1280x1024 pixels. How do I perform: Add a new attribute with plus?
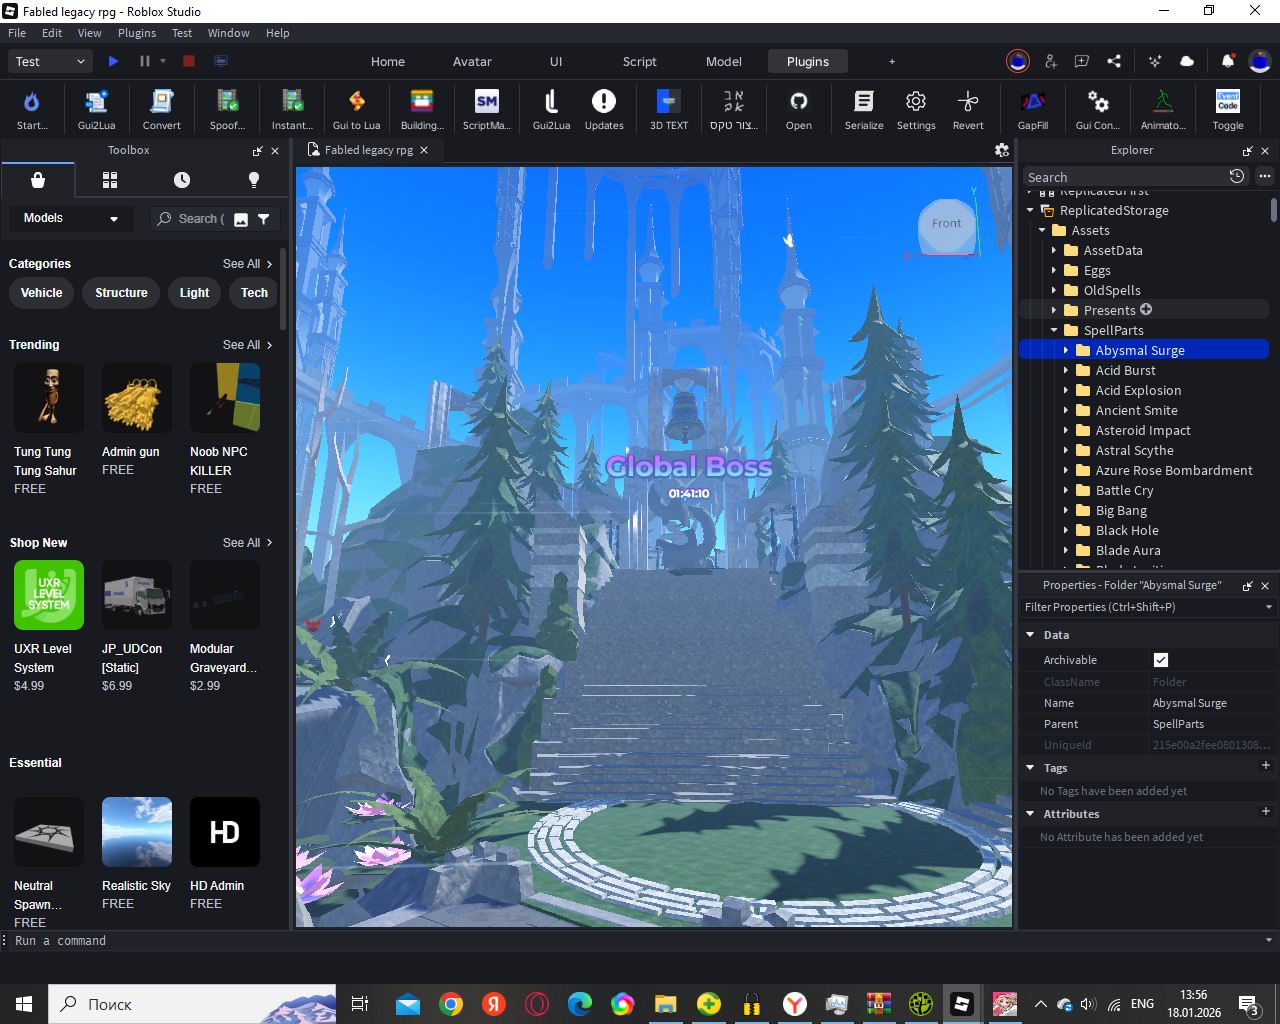(x=1266, y=812)
